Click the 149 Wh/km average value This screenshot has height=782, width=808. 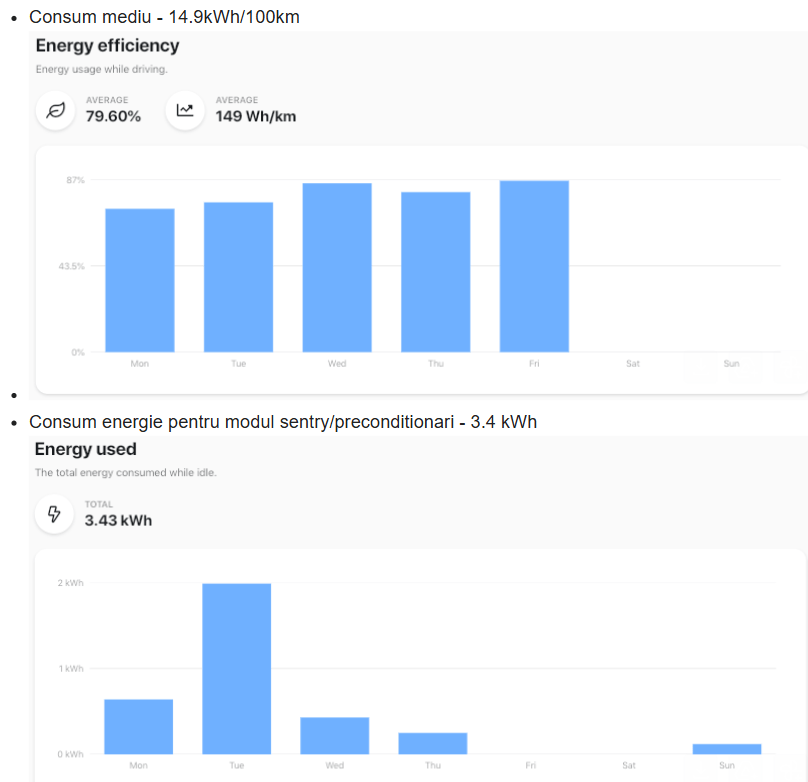(x=256, y=116)
